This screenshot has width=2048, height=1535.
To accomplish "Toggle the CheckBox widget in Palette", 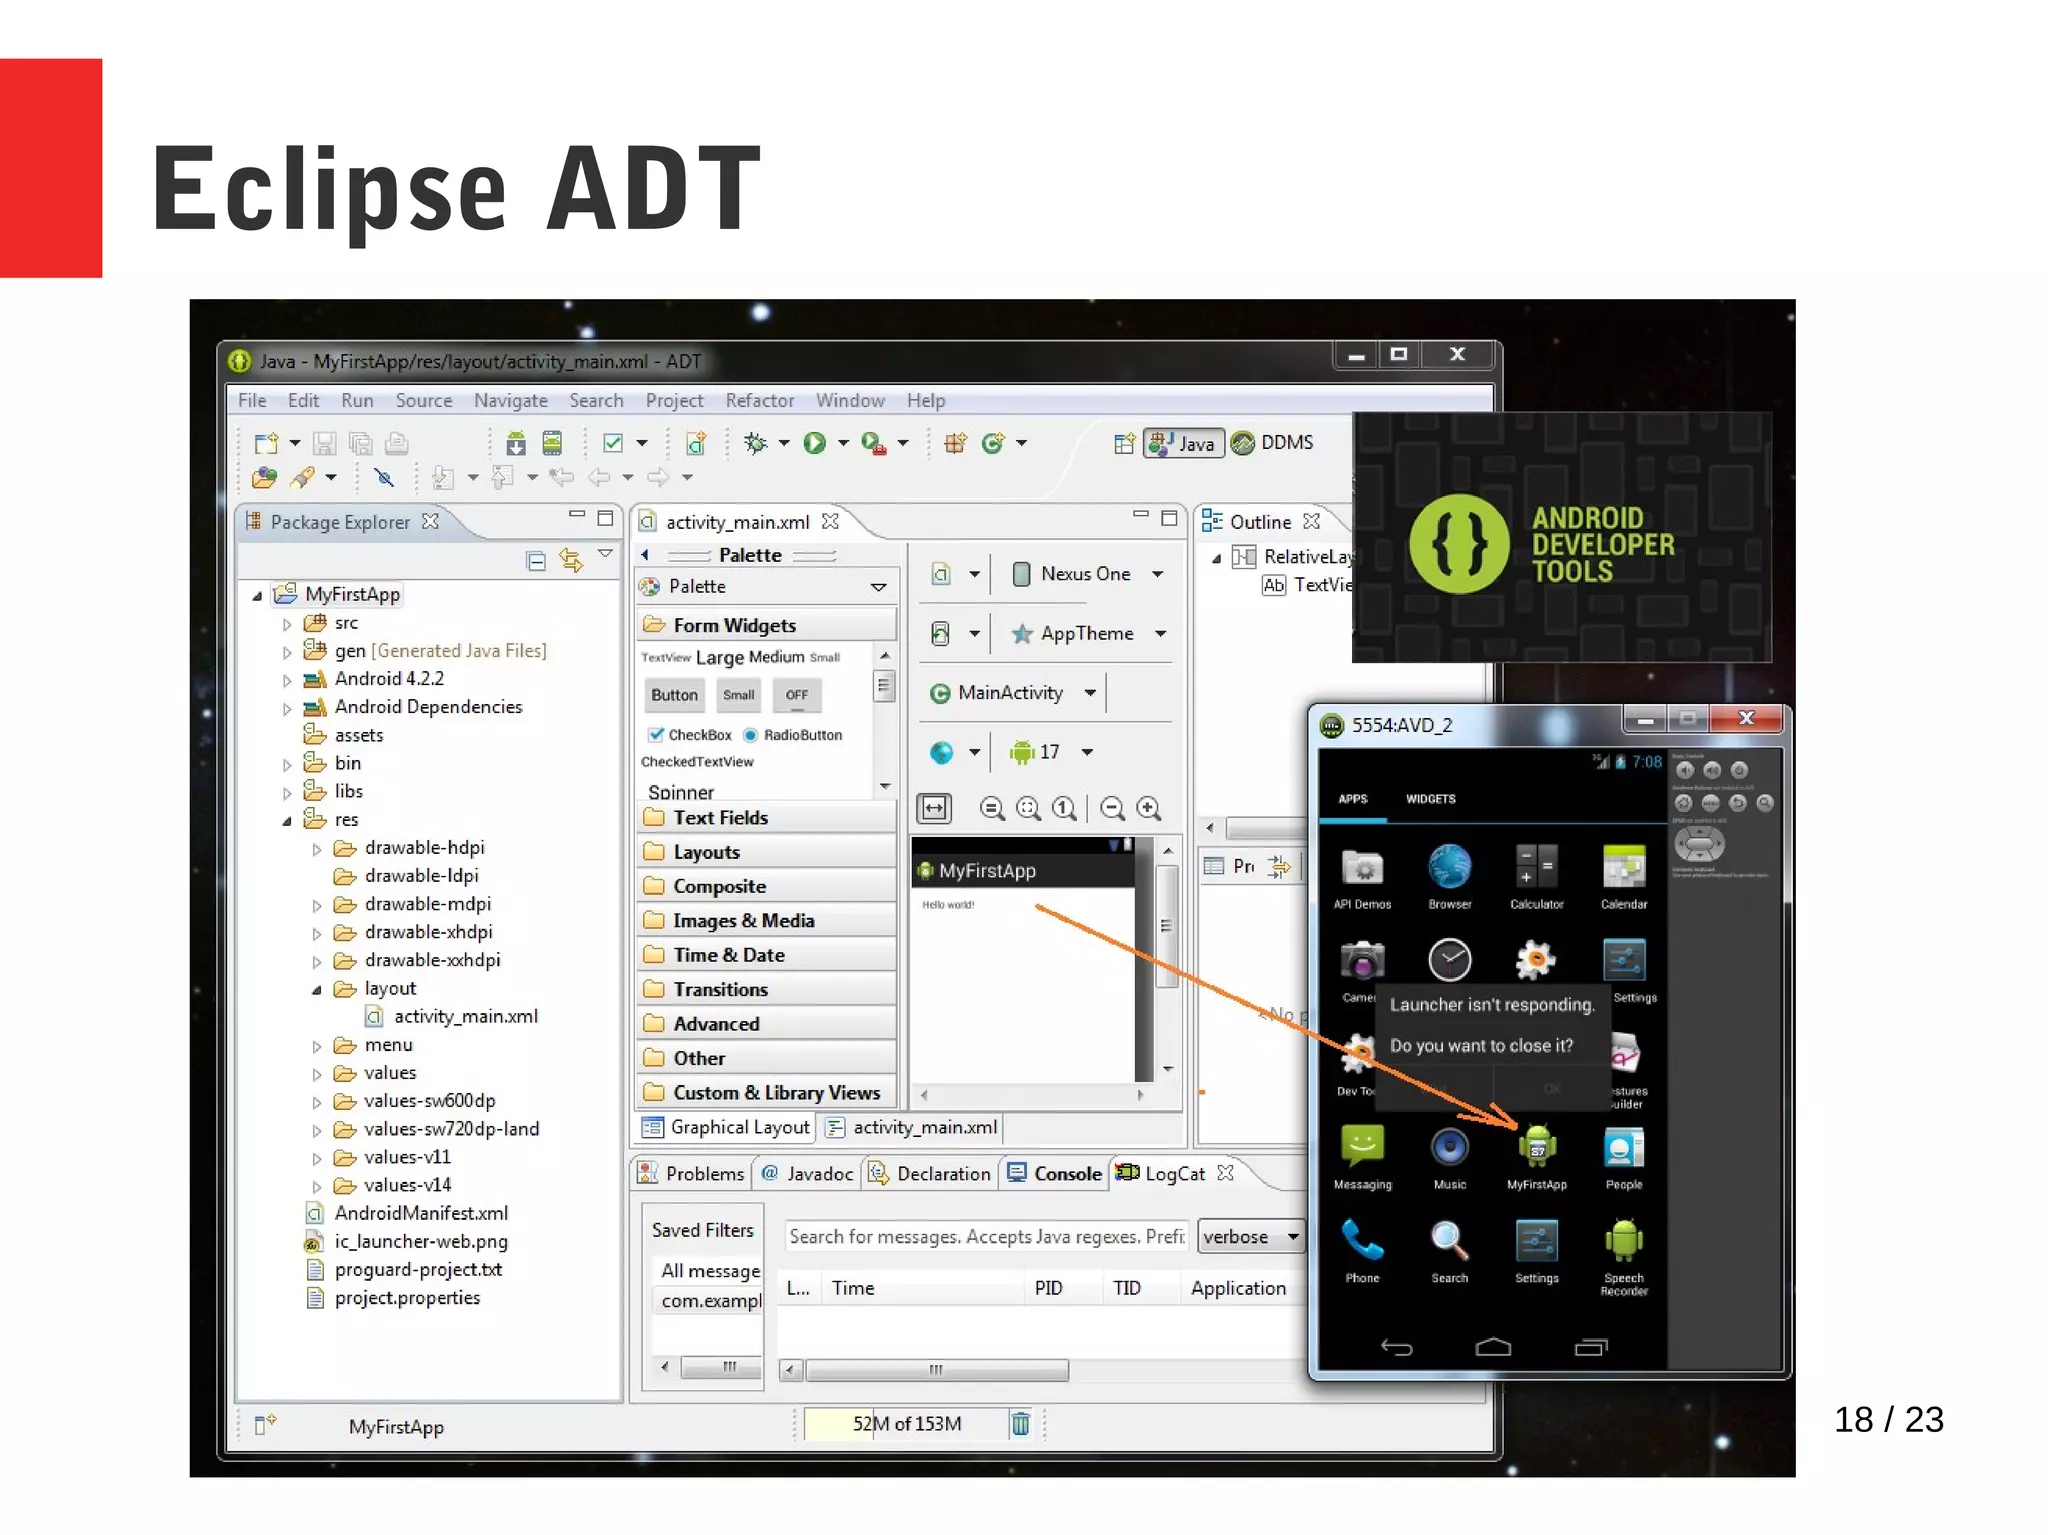I will 689,735.
